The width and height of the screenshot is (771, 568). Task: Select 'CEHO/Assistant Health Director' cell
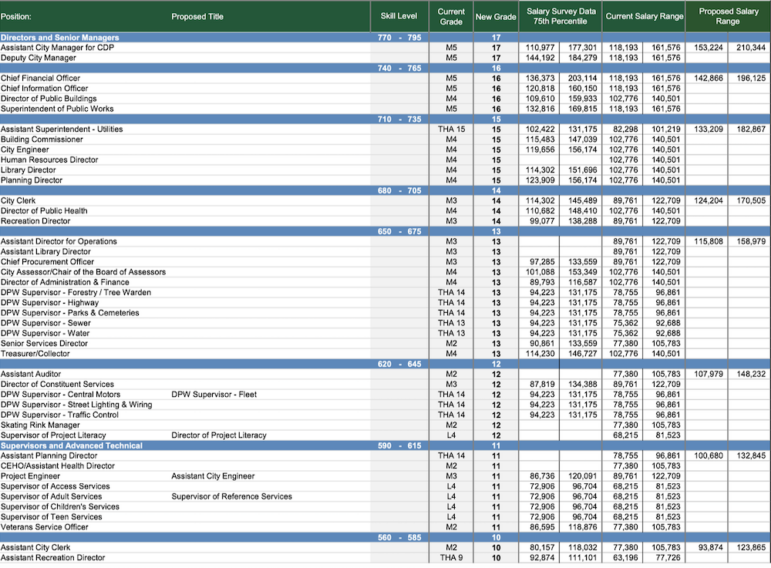pyautogui.click(x=58, y=466)
